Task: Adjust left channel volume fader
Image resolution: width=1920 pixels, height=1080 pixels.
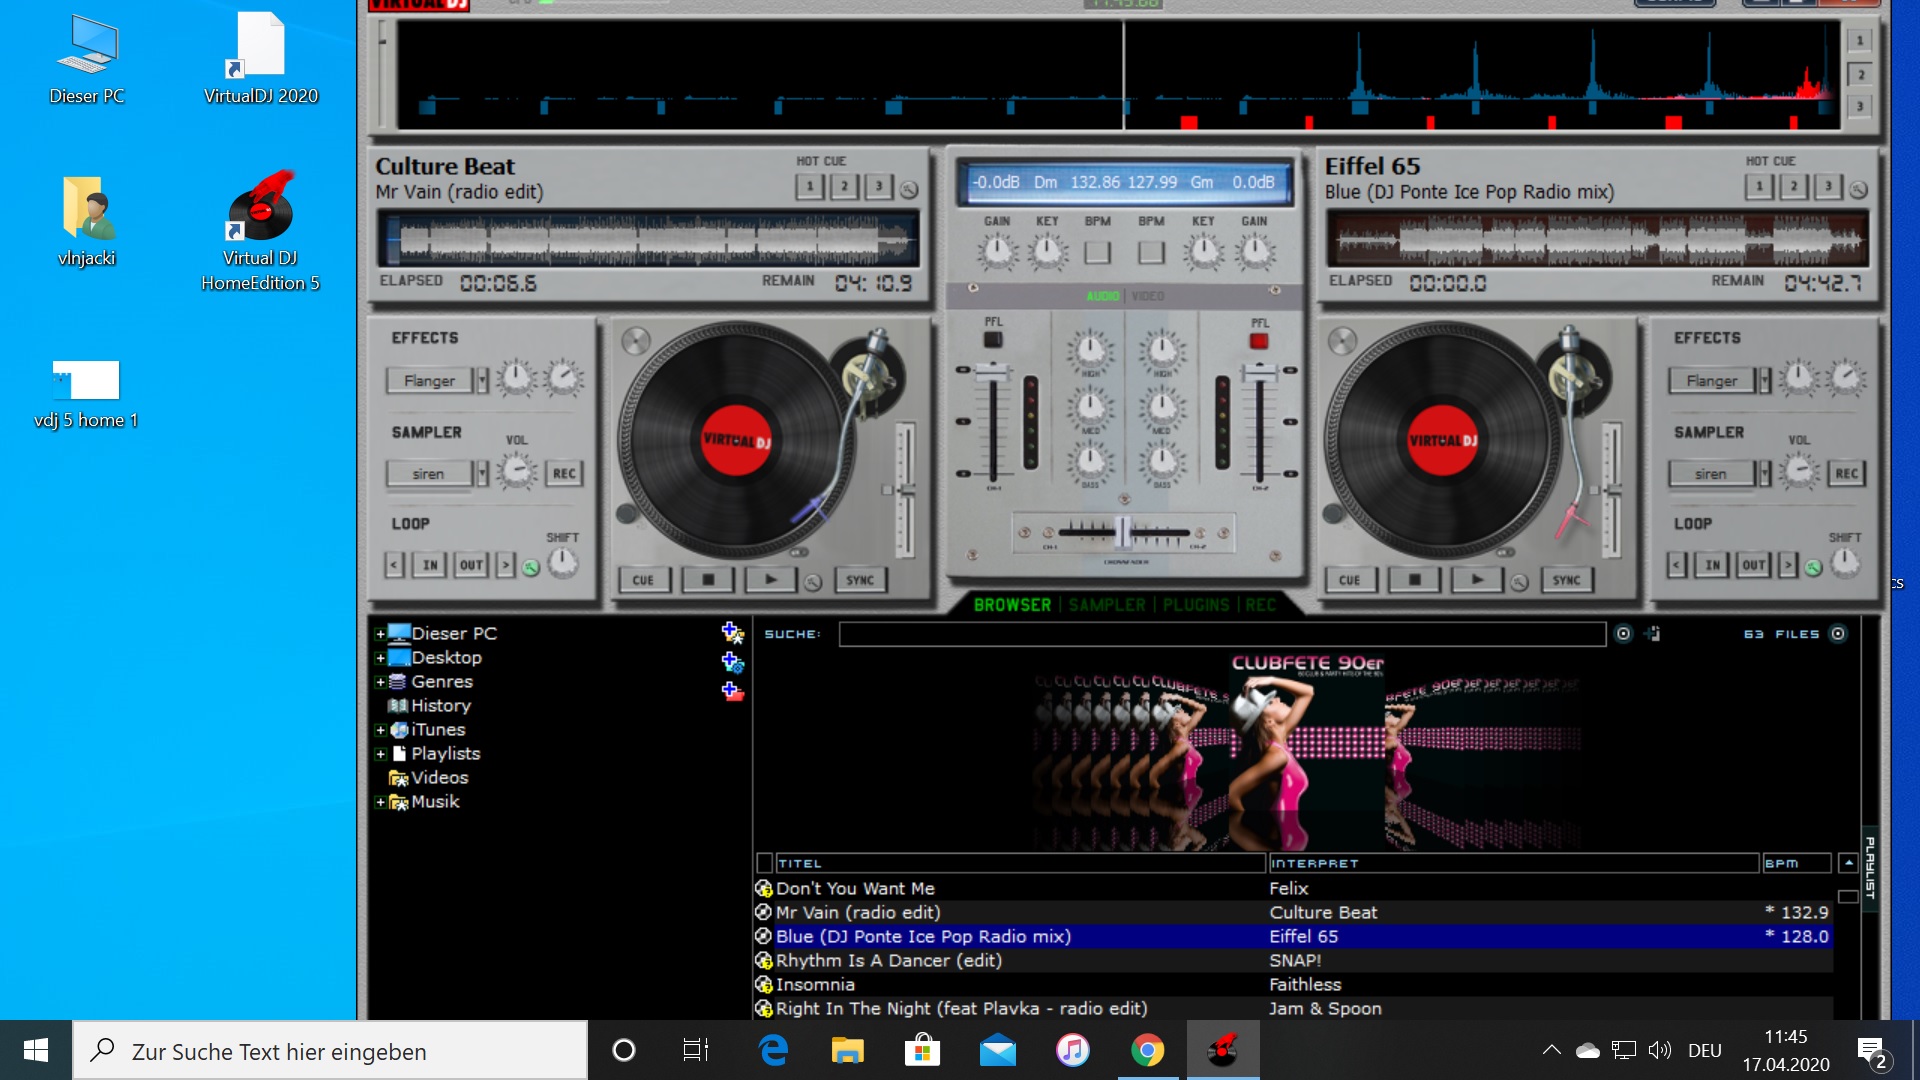Action: coord(993,373)
